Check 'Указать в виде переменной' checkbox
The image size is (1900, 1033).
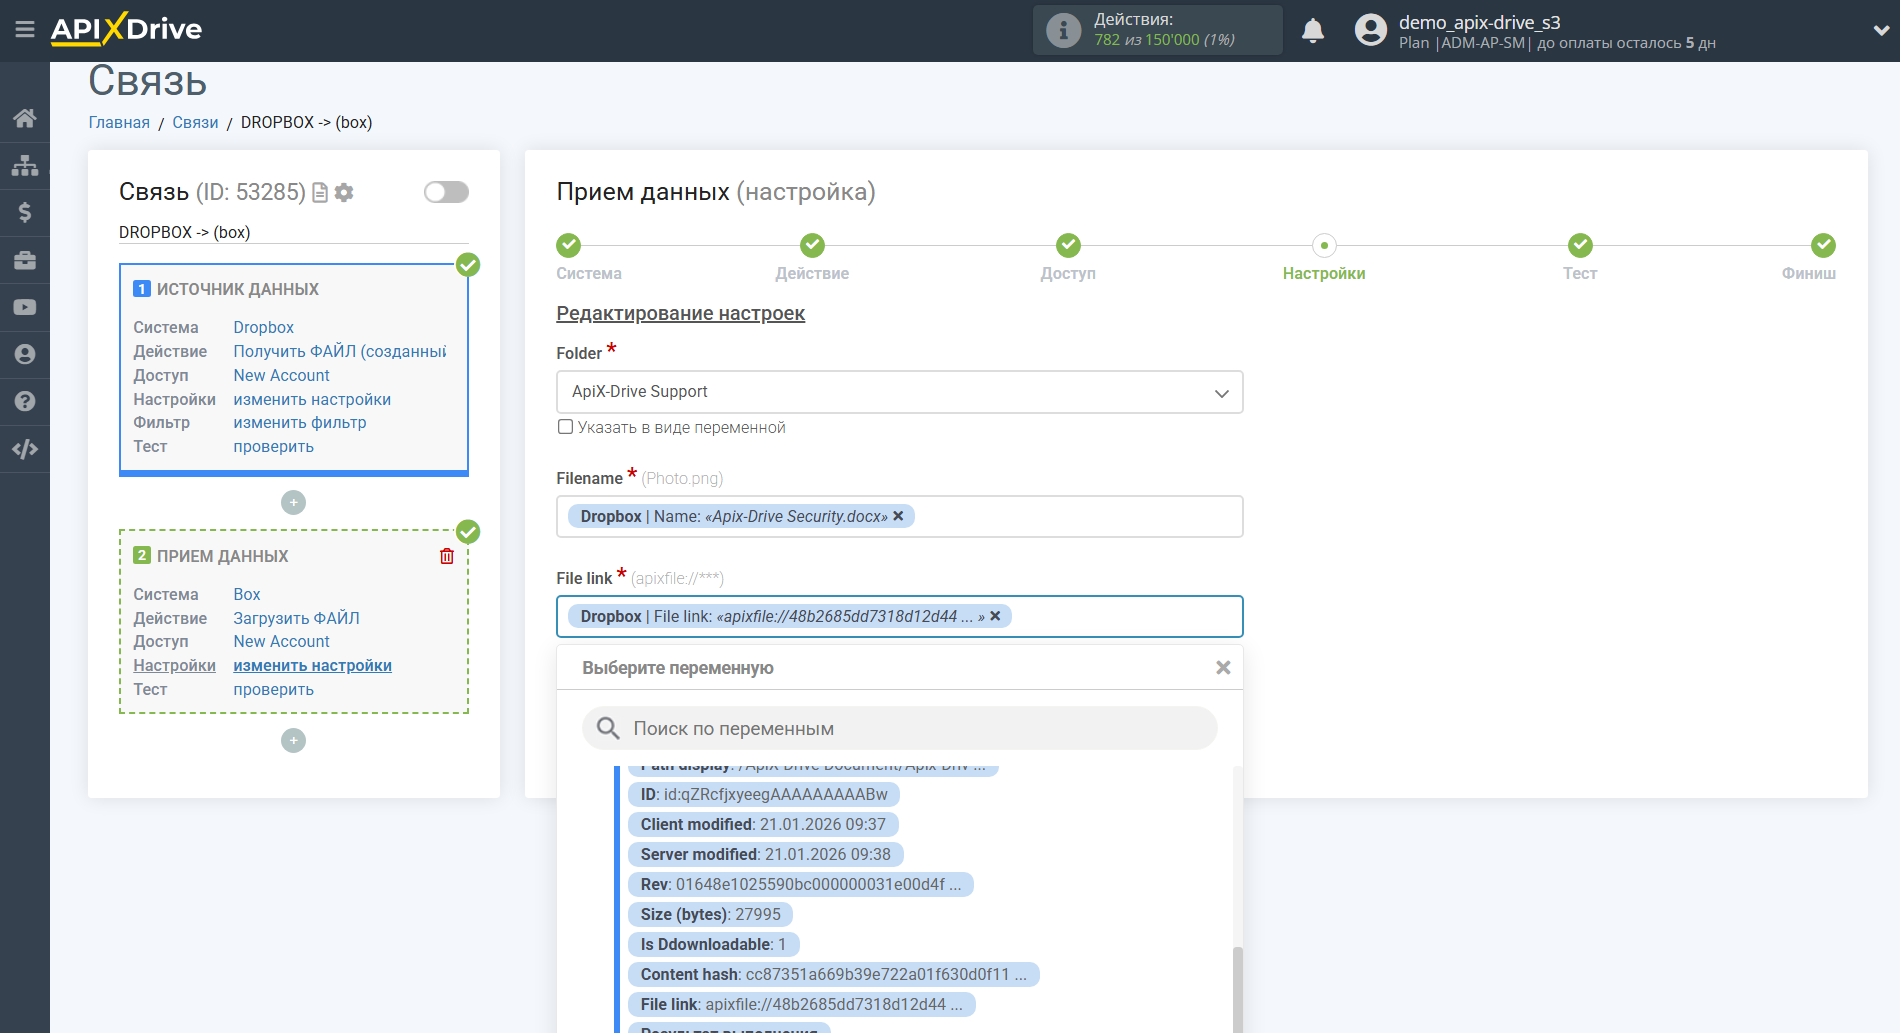tap(566, 427)
